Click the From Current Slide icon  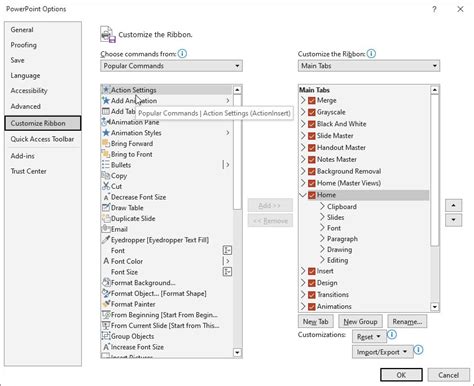click(x=106, y=325)
